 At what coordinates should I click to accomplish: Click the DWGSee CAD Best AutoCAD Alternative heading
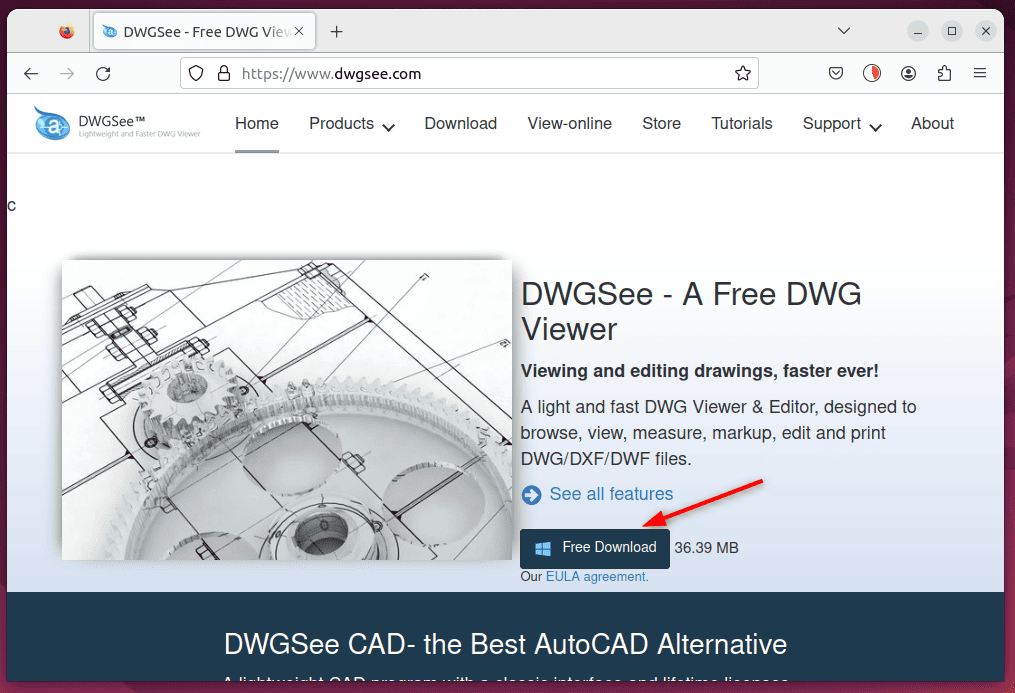point(506,644)
